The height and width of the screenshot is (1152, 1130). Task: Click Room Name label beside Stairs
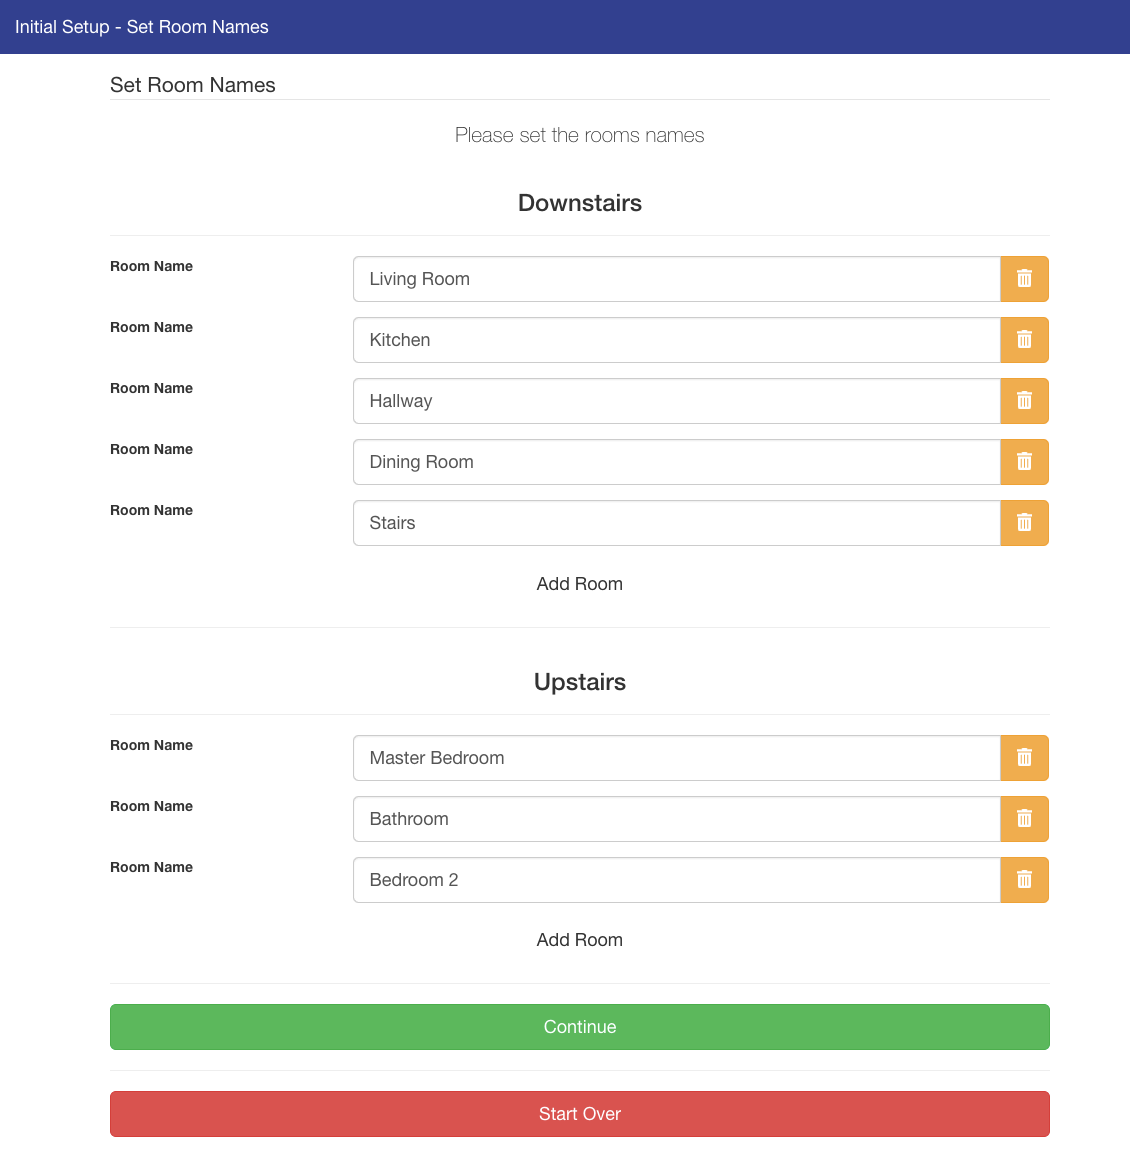151,510
